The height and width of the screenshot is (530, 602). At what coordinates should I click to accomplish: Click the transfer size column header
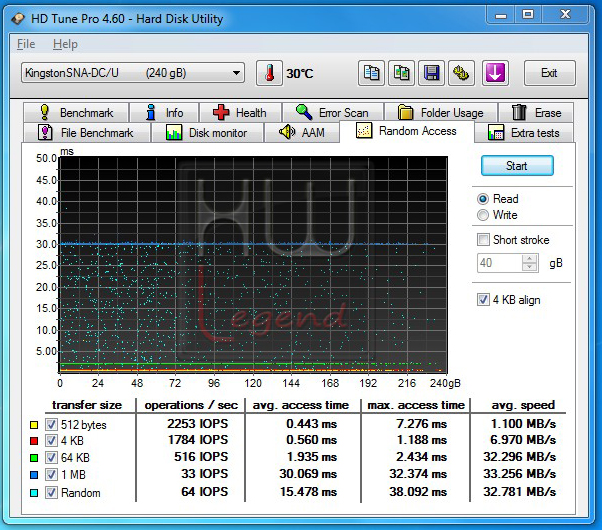[87, 405]
